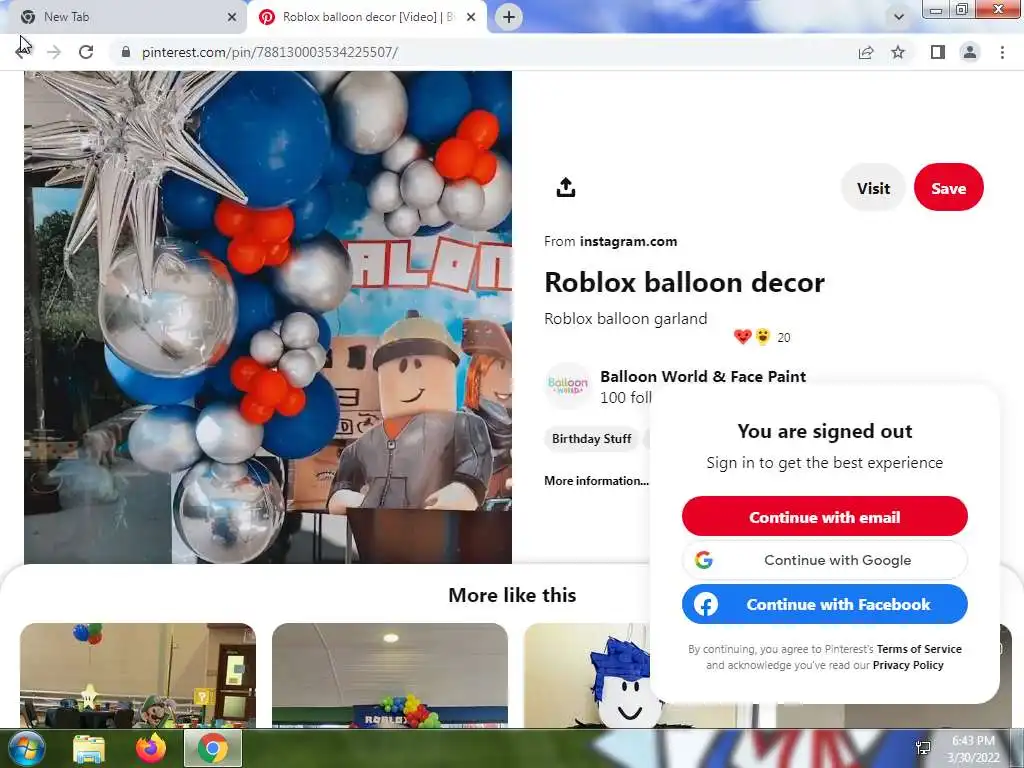
Task: Click Continue with Google
Action: [825, 560]
